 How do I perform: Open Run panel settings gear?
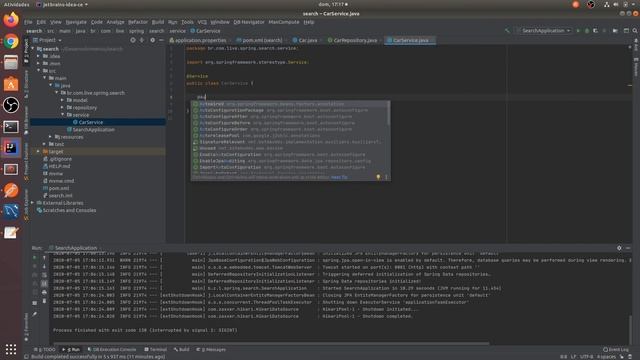619,248
